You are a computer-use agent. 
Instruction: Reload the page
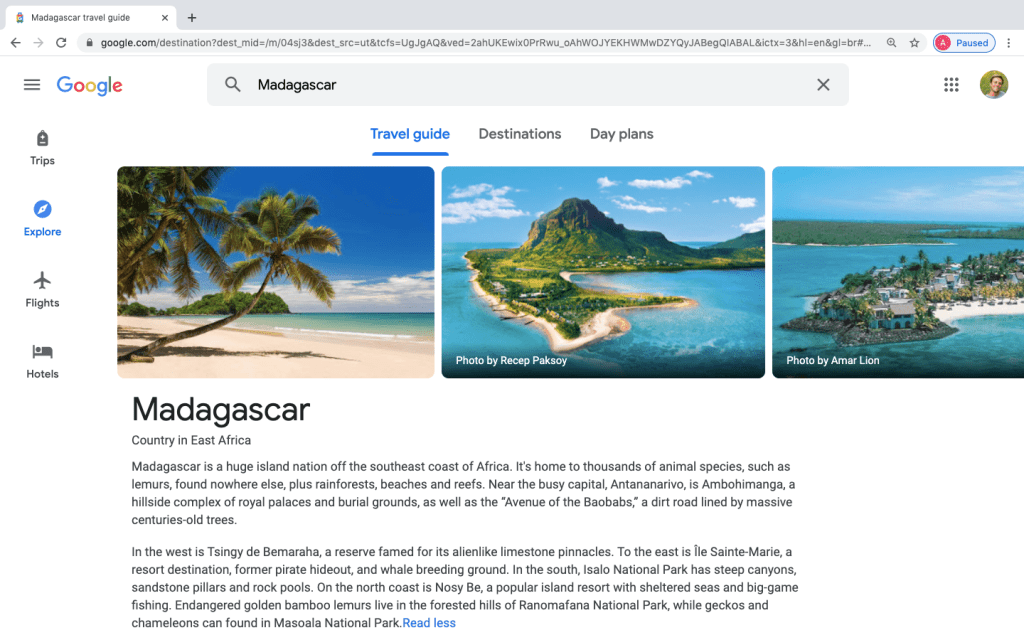tap(61, 43)
